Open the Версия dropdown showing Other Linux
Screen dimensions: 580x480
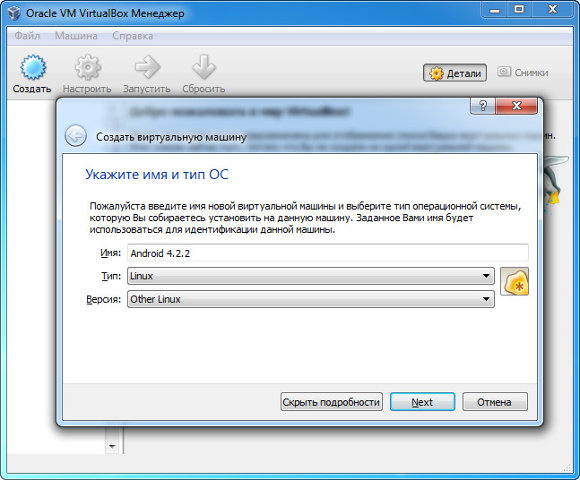(311, 299)
